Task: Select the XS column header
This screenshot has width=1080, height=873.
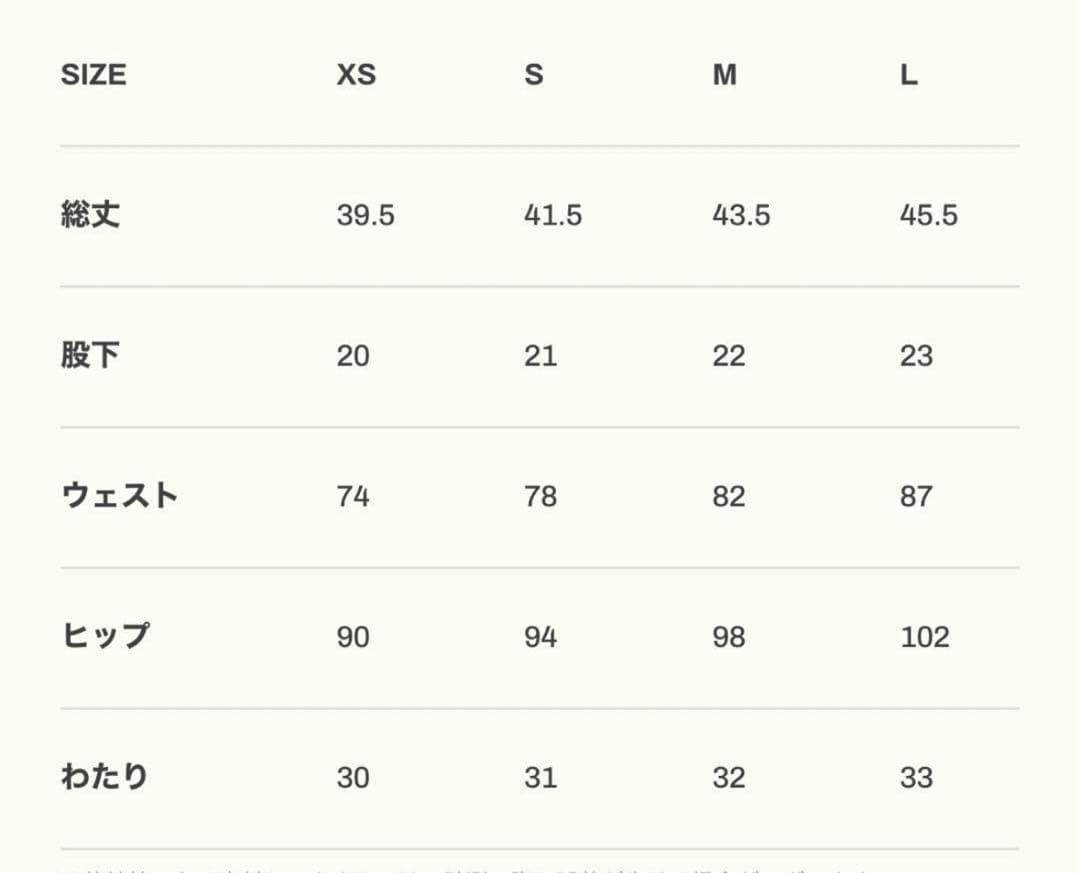Action: pos(356,75)
